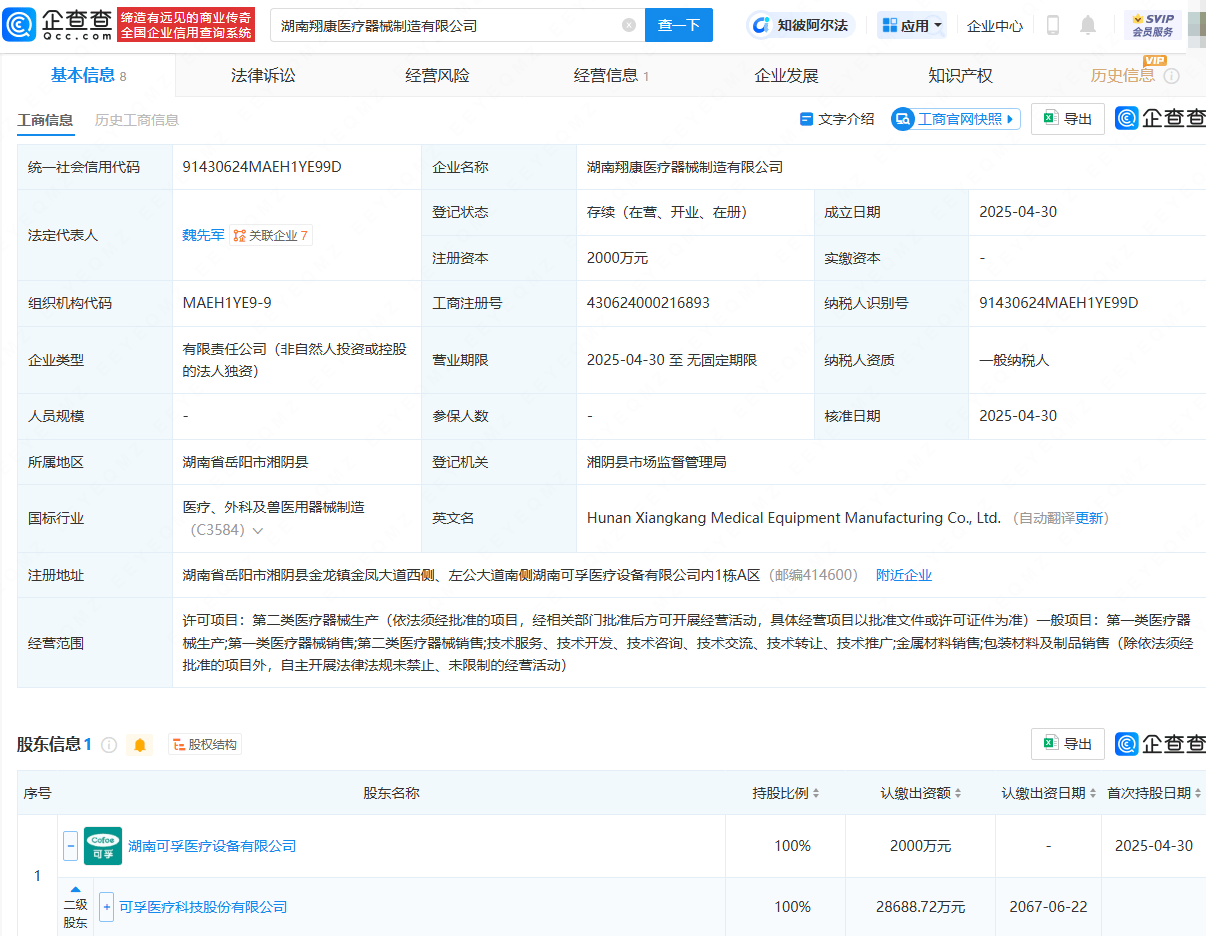
Task: Sort by 认缴出资额 column
Action: point(921,793)
